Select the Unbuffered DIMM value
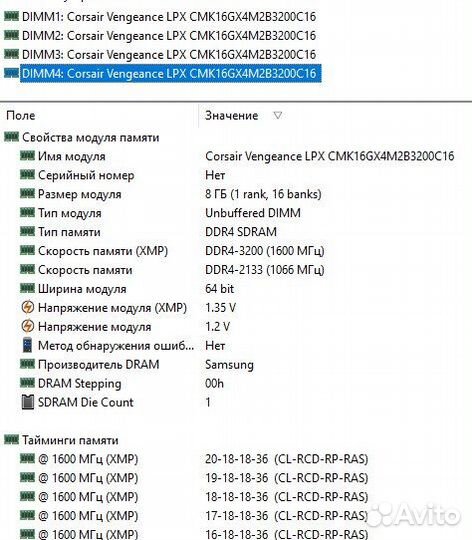Image resolution: width=472 pixels, height=540 pixels. pyautogui.click(x=253, y=213)
